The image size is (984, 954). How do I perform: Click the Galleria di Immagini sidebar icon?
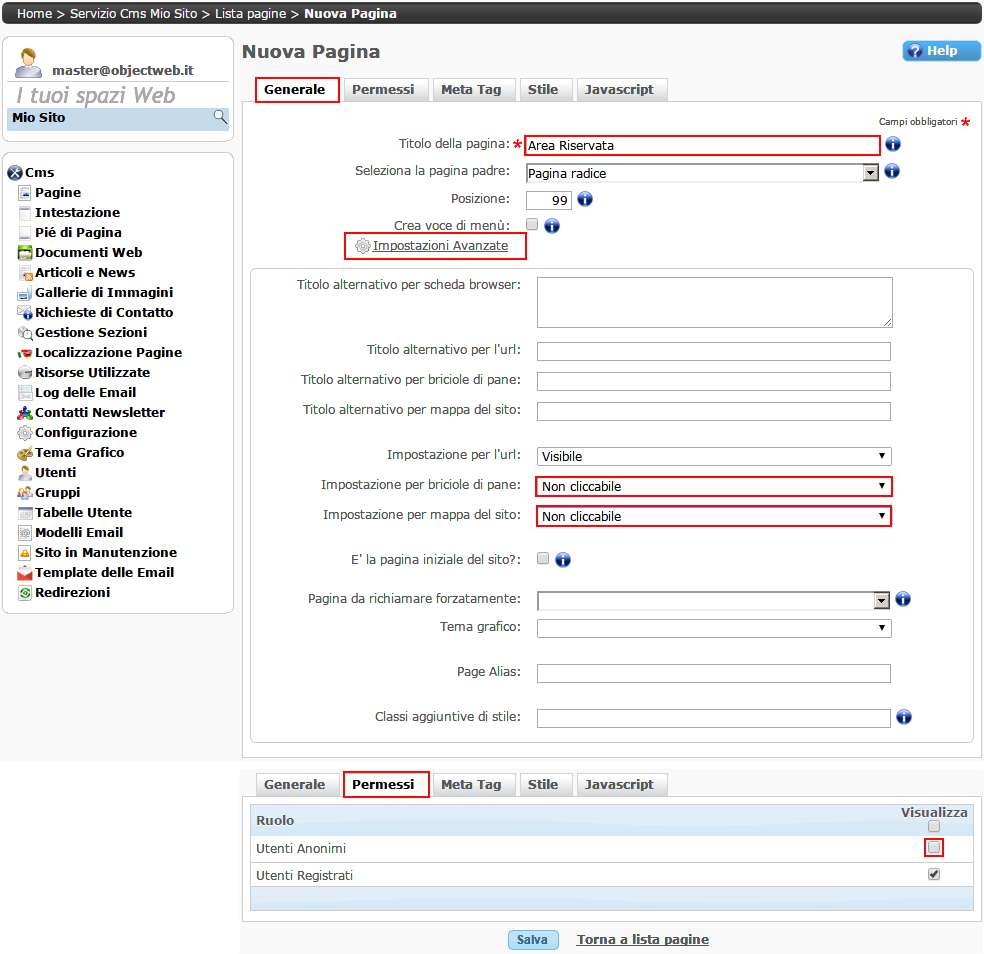coord(26,293)
